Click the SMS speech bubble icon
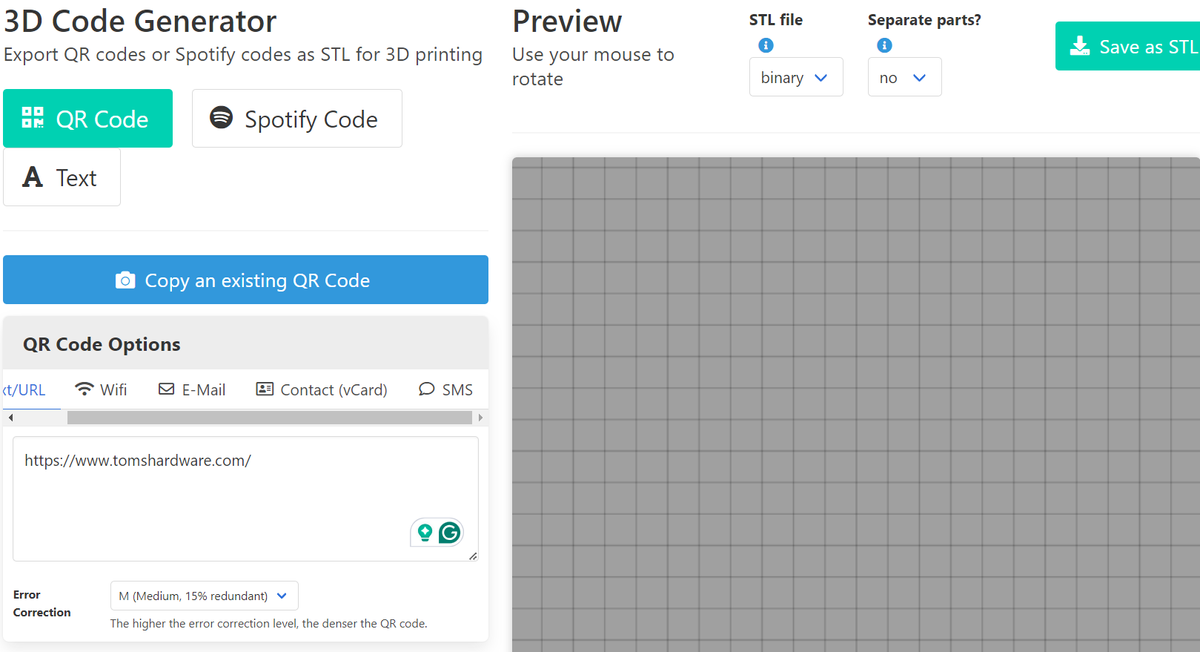The height and width of the screenshot is (652, 1200). click(x=426, y=389)
